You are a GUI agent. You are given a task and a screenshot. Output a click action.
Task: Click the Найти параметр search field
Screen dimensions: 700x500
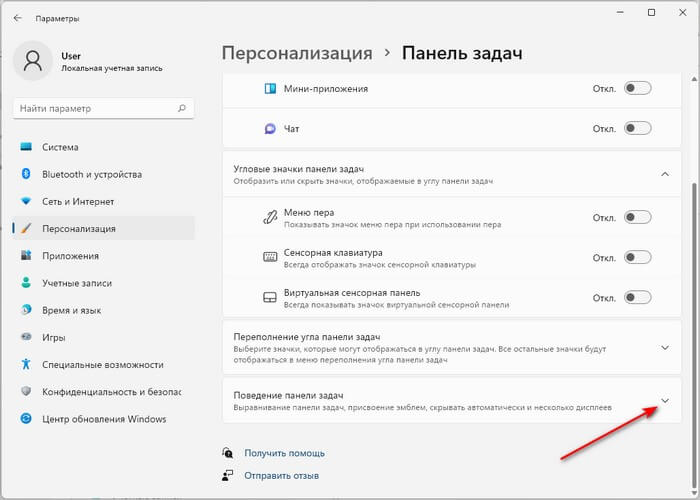tap(95, 108)
